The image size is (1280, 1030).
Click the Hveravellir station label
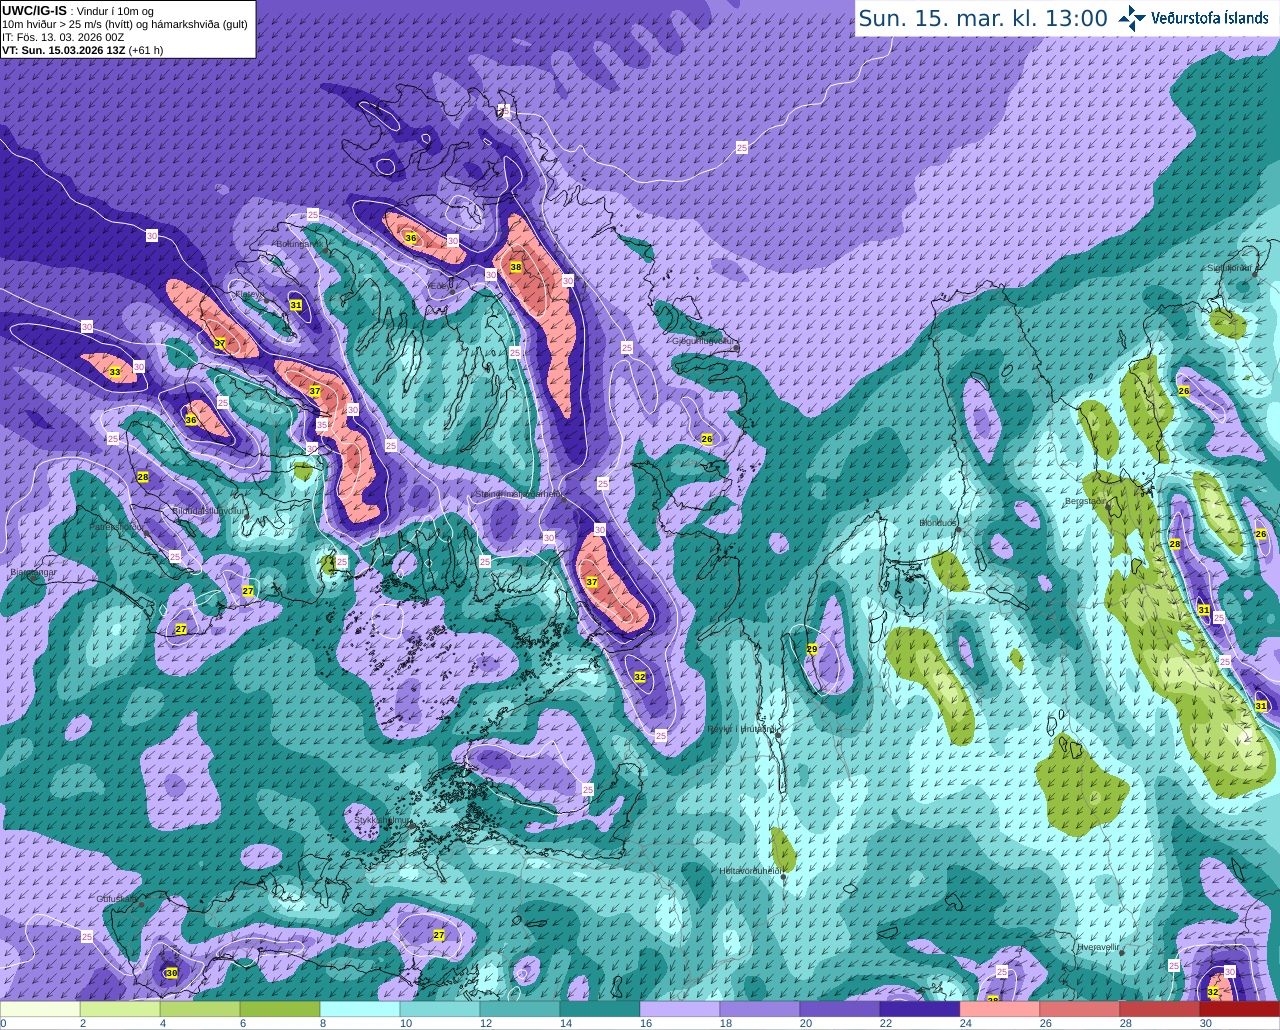(1097, 945)
